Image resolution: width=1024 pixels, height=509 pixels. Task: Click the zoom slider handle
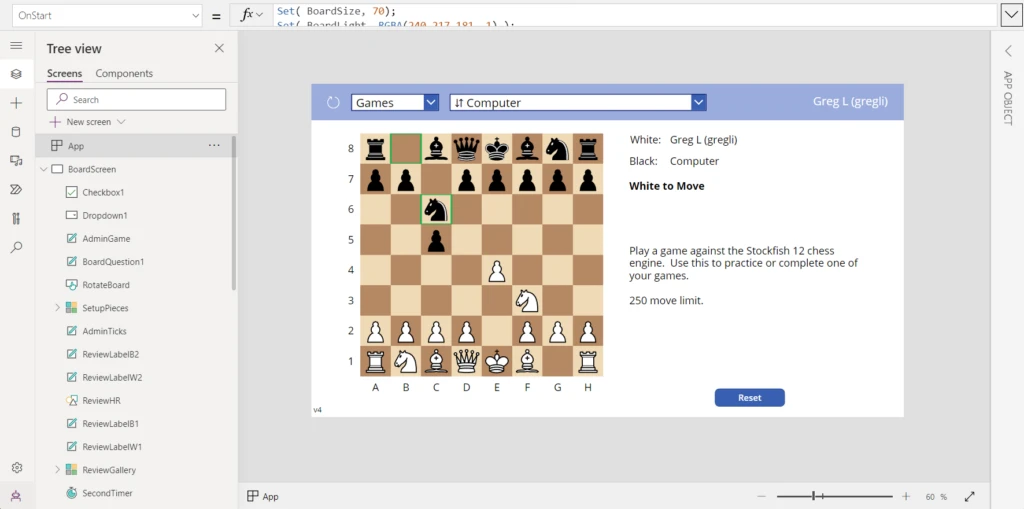point(816,496)
